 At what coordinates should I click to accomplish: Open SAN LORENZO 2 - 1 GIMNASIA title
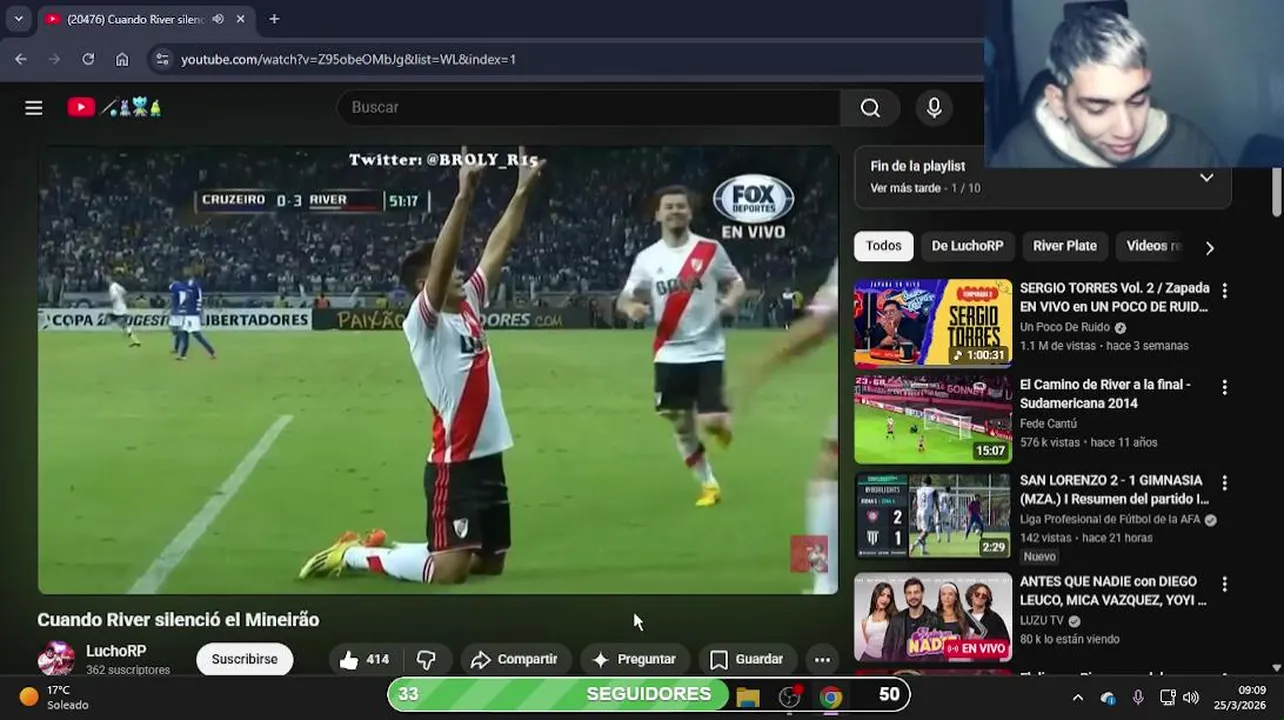pyautogui.click(x=1114, y=489)
